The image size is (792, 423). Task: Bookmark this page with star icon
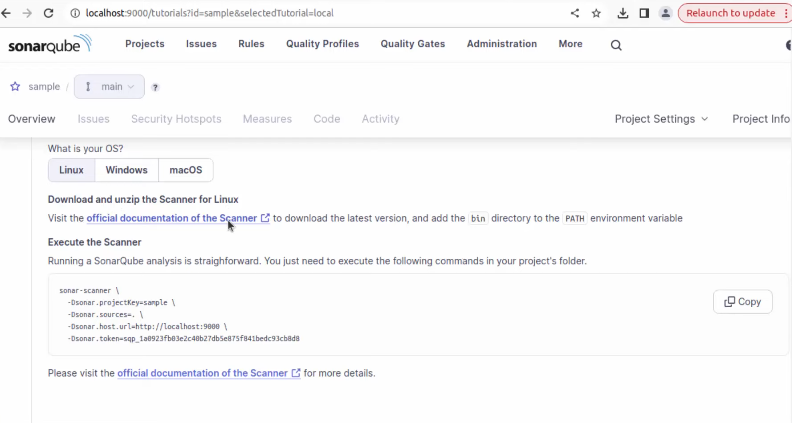click(597, 13)
